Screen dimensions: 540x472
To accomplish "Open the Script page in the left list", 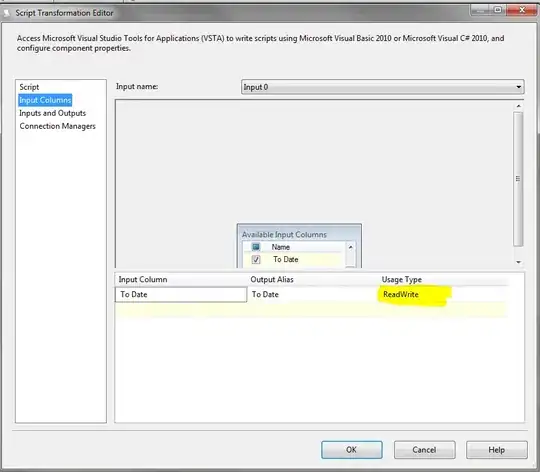I will pos(29,87).
